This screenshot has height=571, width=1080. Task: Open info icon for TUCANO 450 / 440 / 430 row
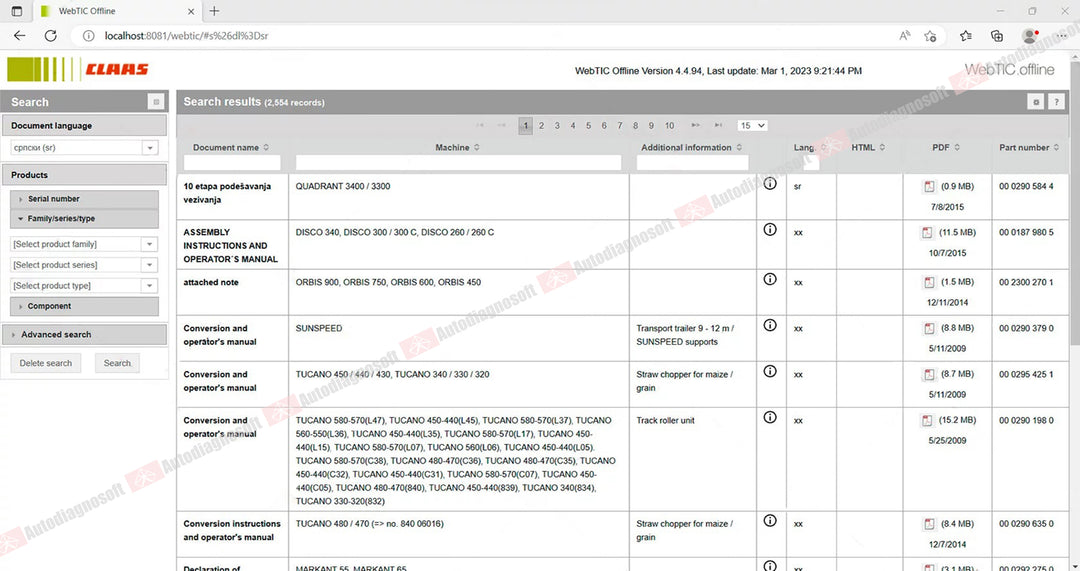click(770, 371)
